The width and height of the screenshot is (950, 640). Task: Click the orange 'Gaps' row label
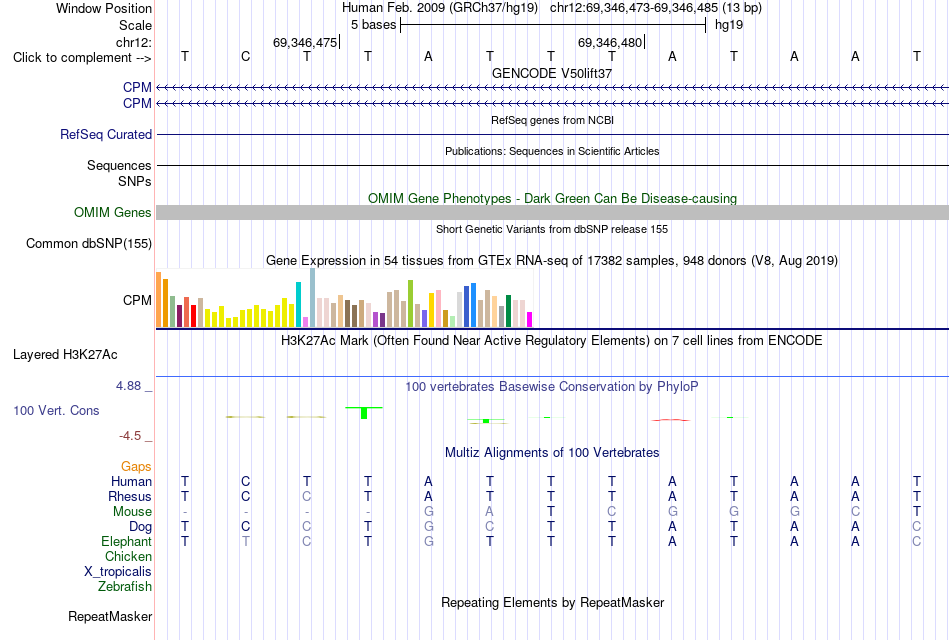136,467
